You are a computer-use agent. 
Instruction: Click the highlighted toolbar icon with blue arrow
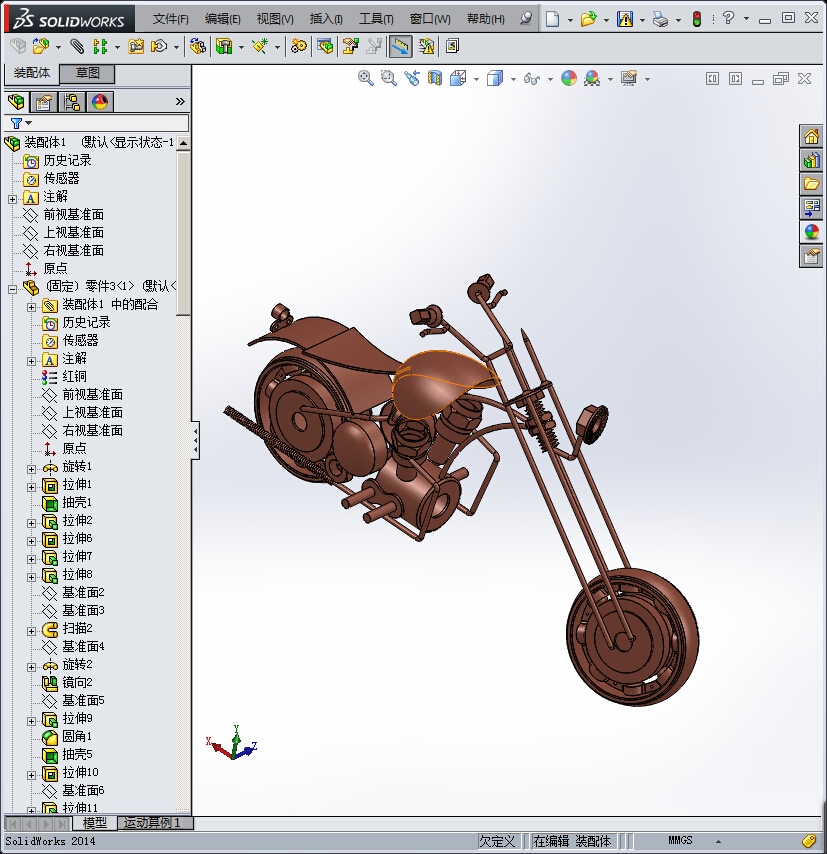[x=400, y=47]
